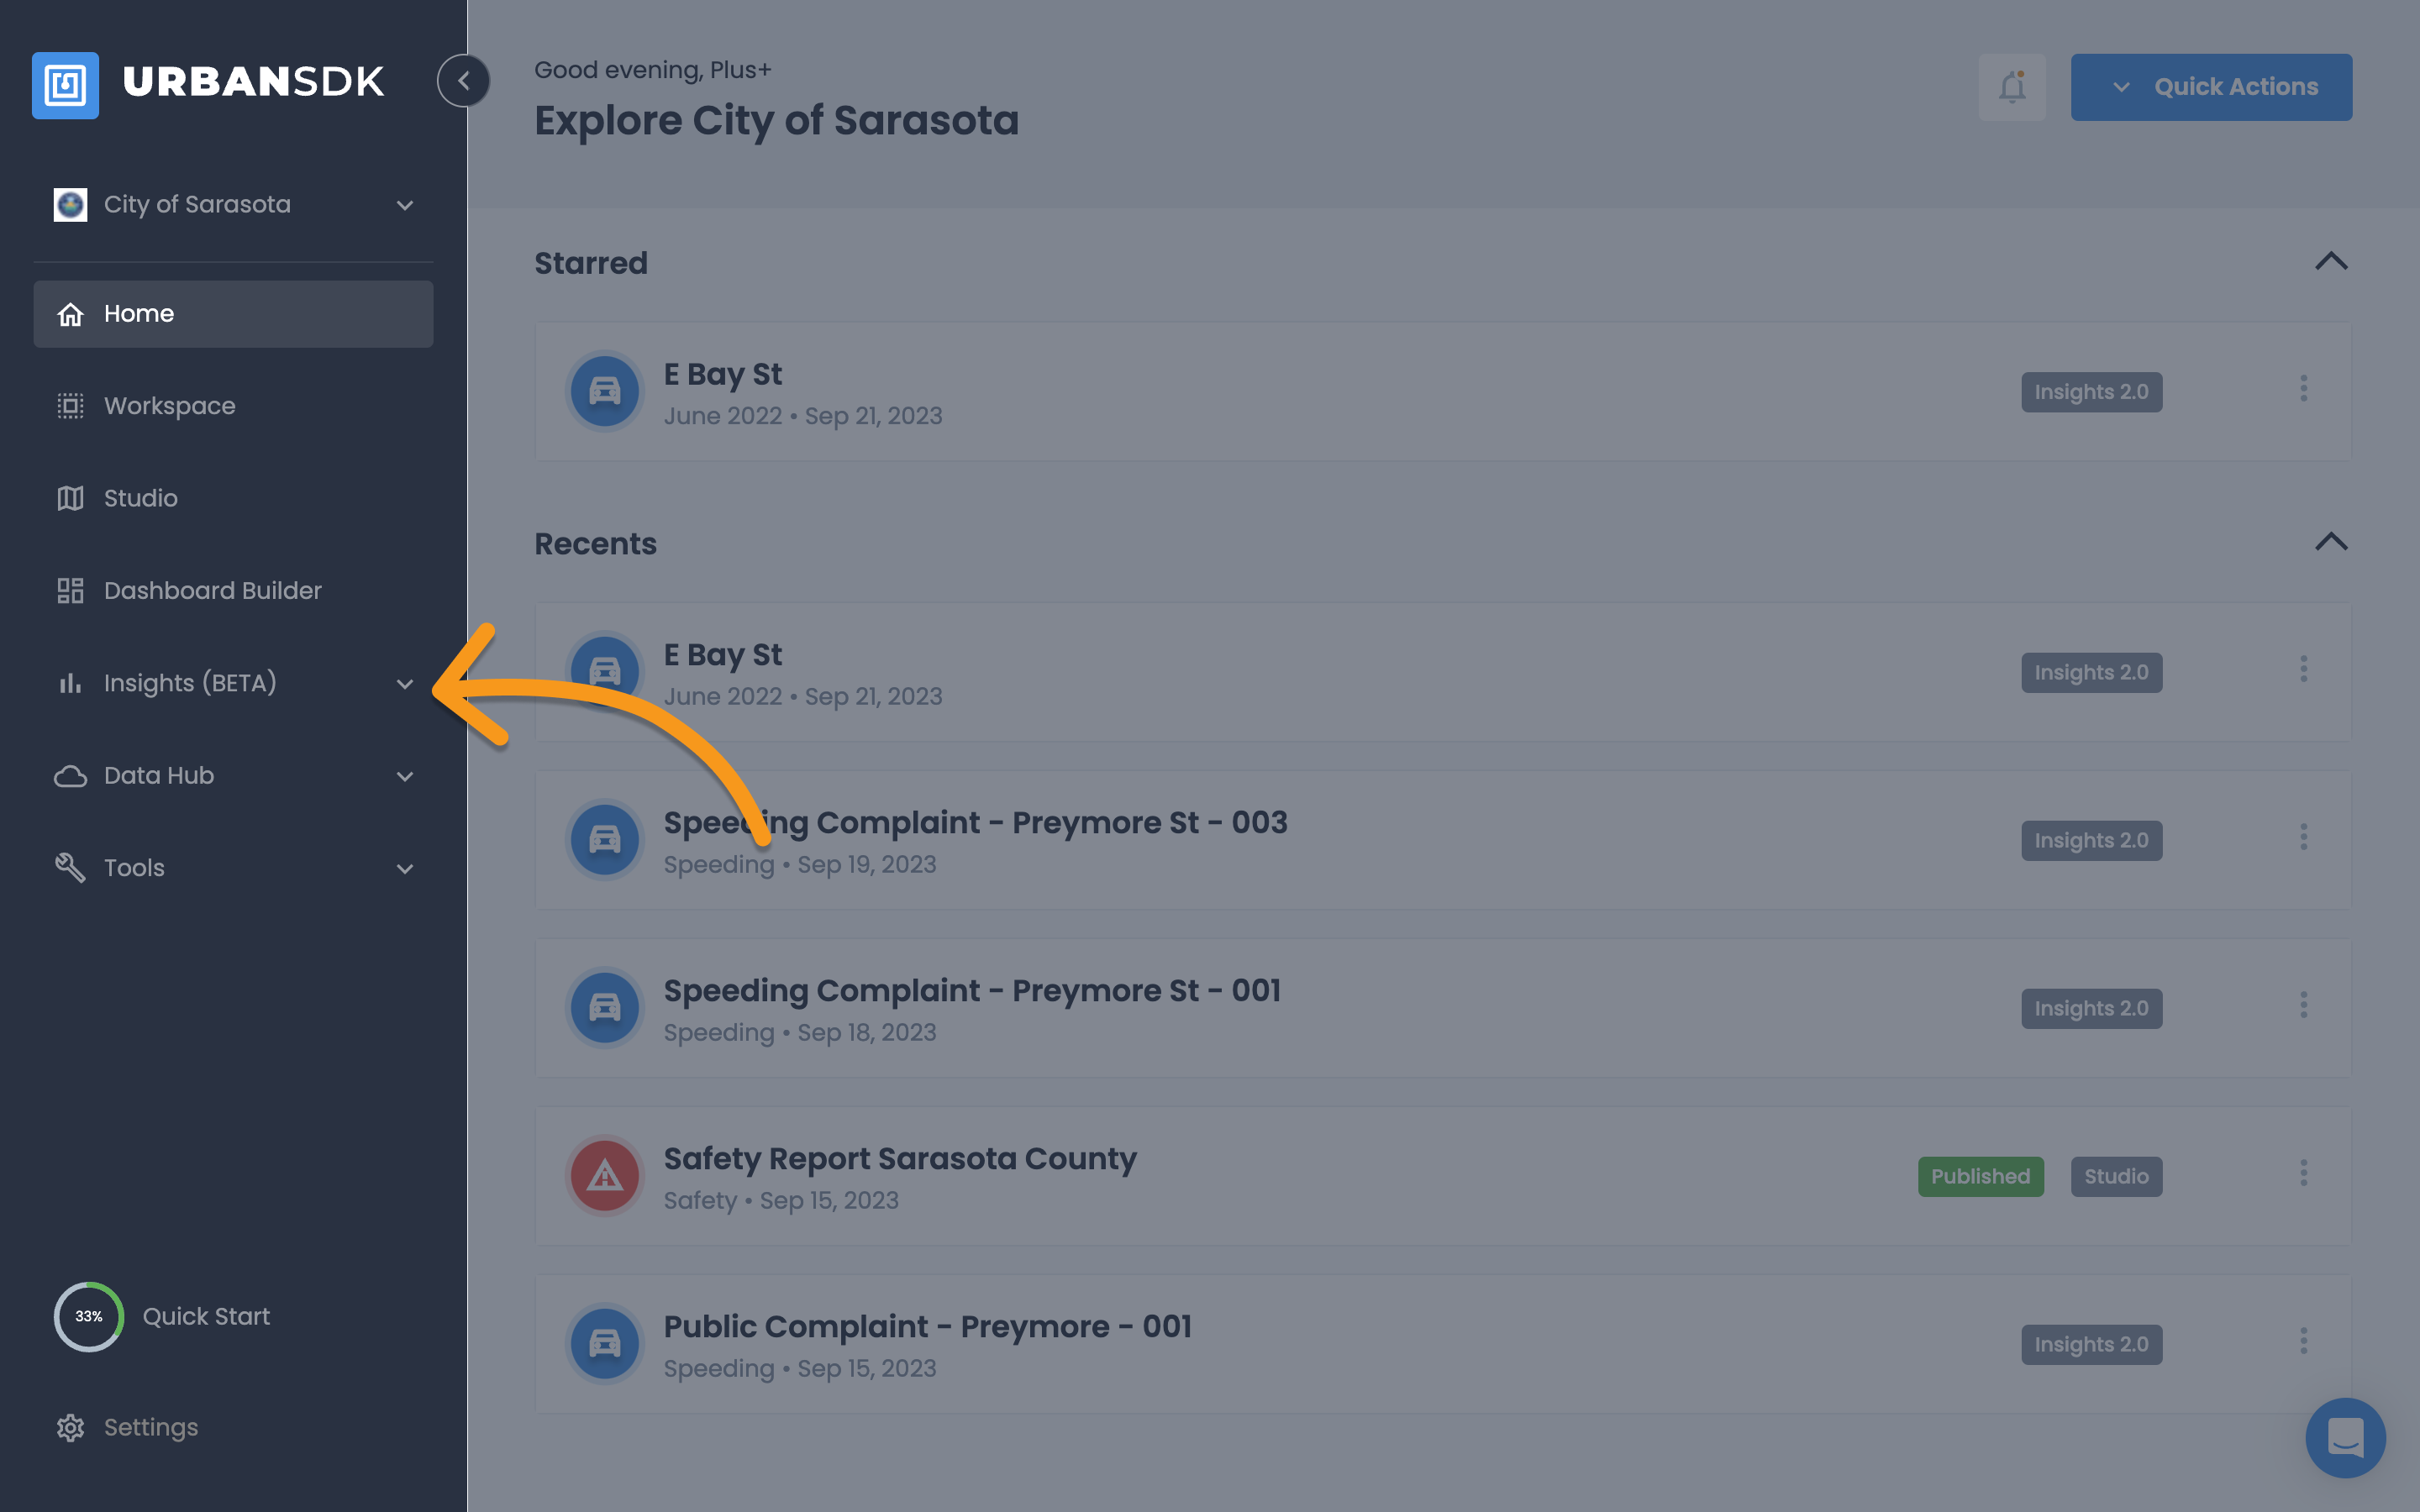This screenshot has width=2420, height=1512.
Task: Click the Quick Start 33% progress ring
Action: [89, 1316]
